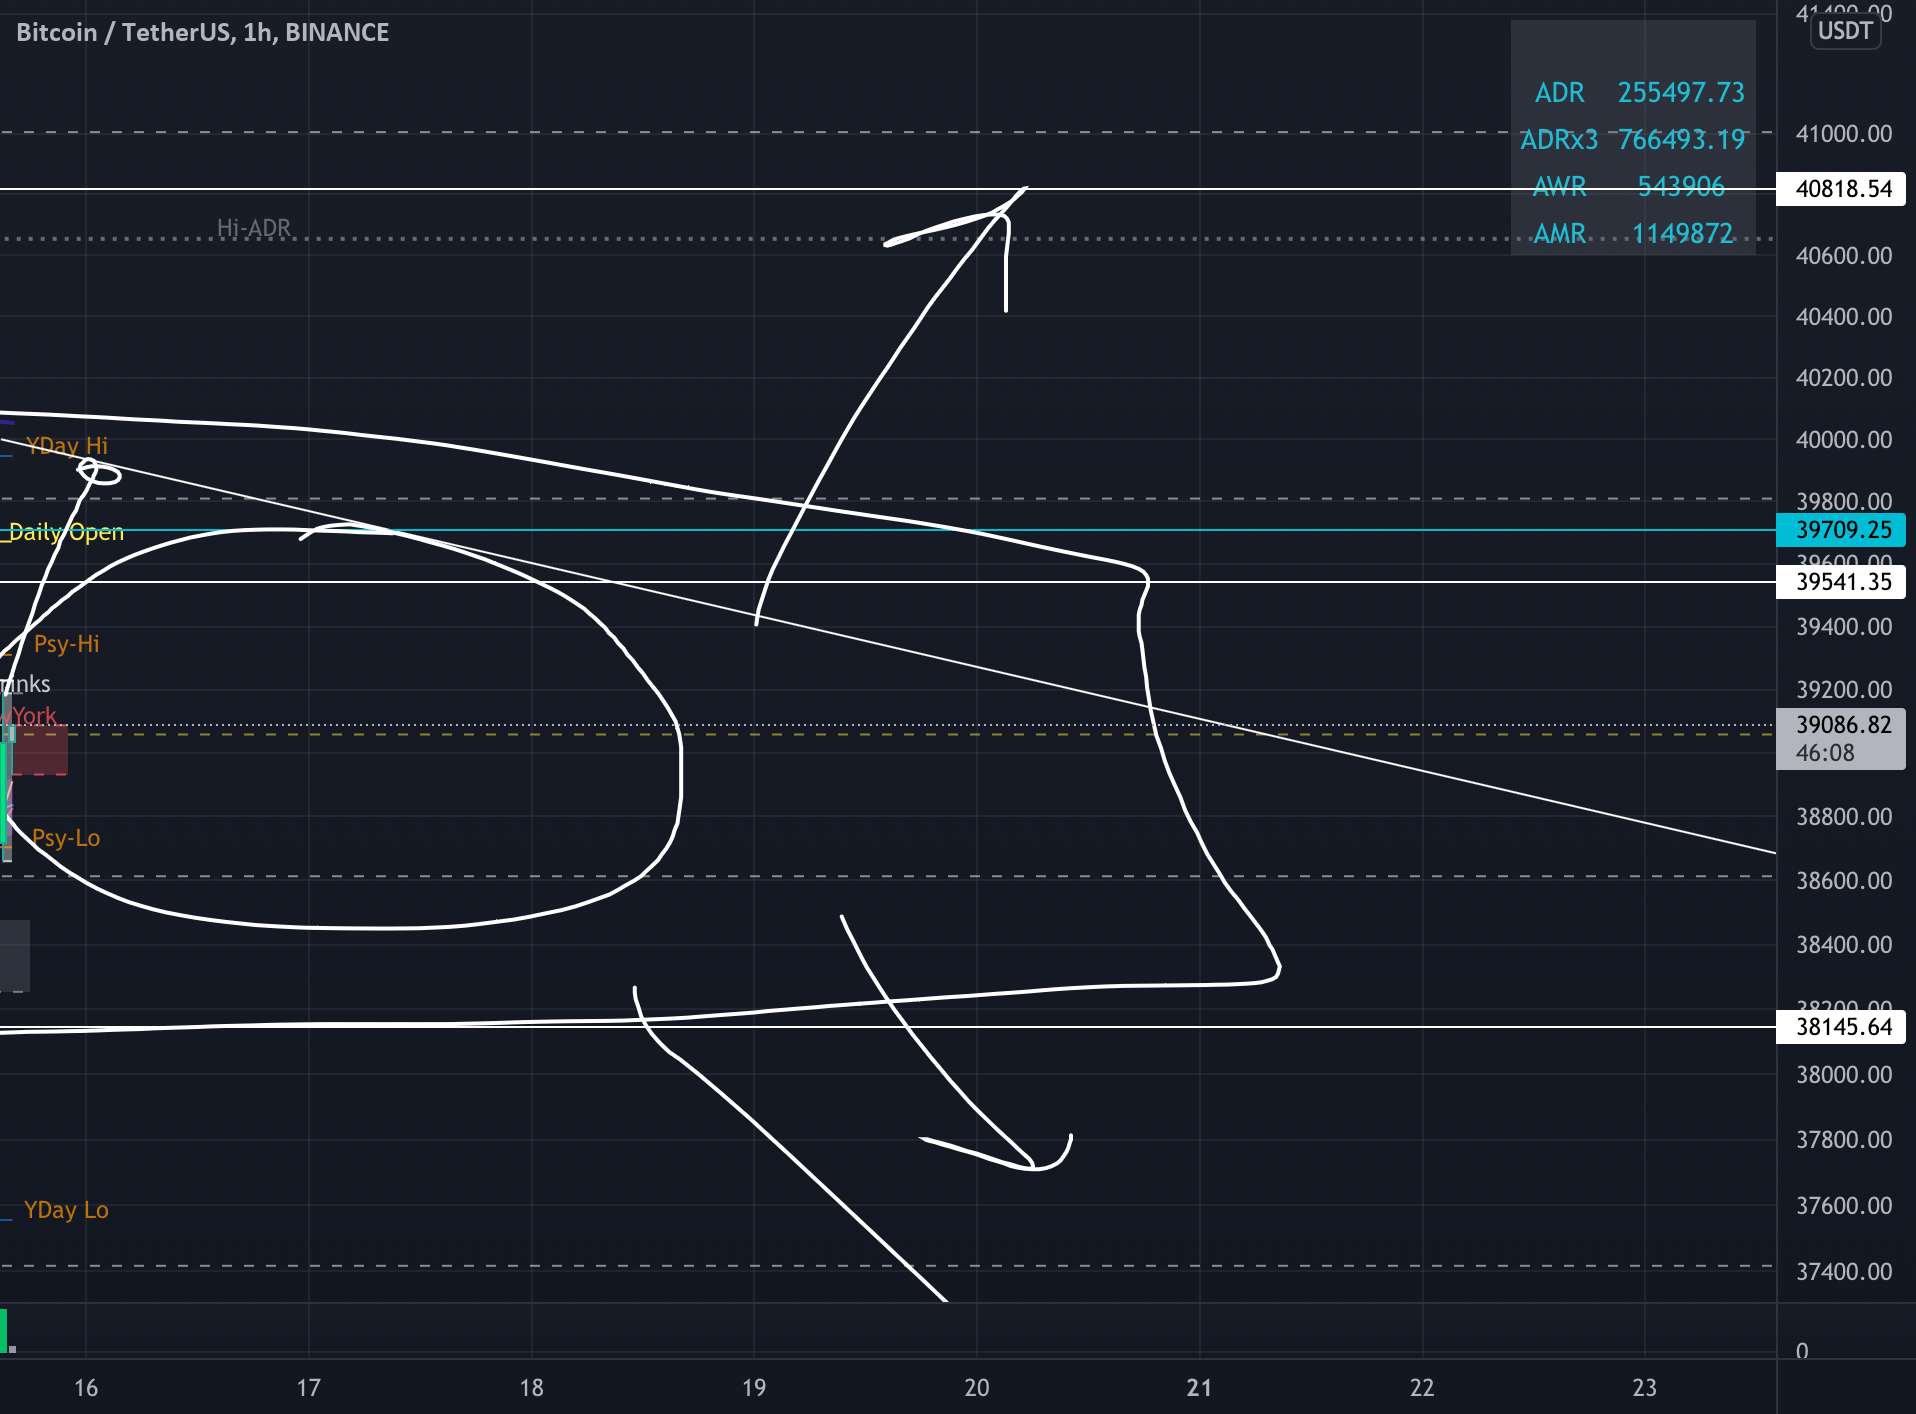Click the 38600.00 price scale tick
The width and height of the screenshot is (1916, 1414).
tap(1844, 881)
